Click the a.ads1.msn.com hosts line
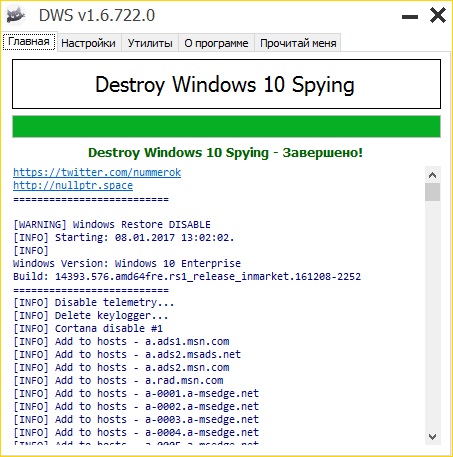This screenshot has width=453, height=457. coord(121,341)
